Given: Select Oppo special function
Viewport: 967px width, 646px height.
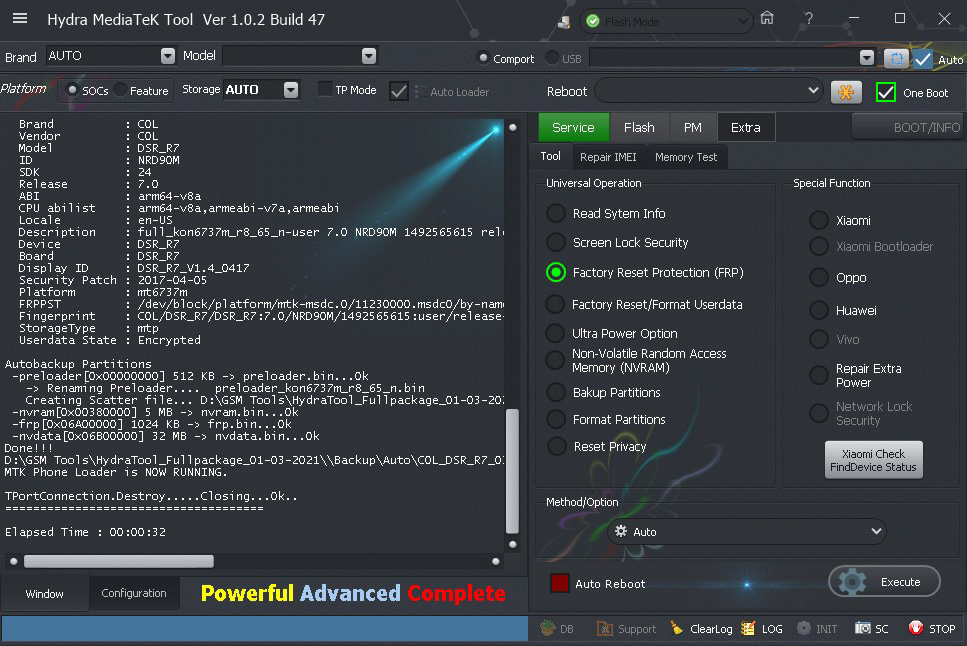Looking at the screenshot, I should [x=818, y=278].
